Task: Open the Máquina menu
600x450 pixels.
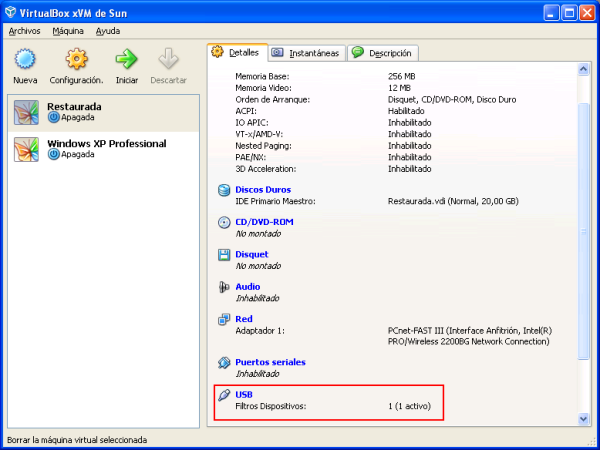Action: [x=68, y=31]
